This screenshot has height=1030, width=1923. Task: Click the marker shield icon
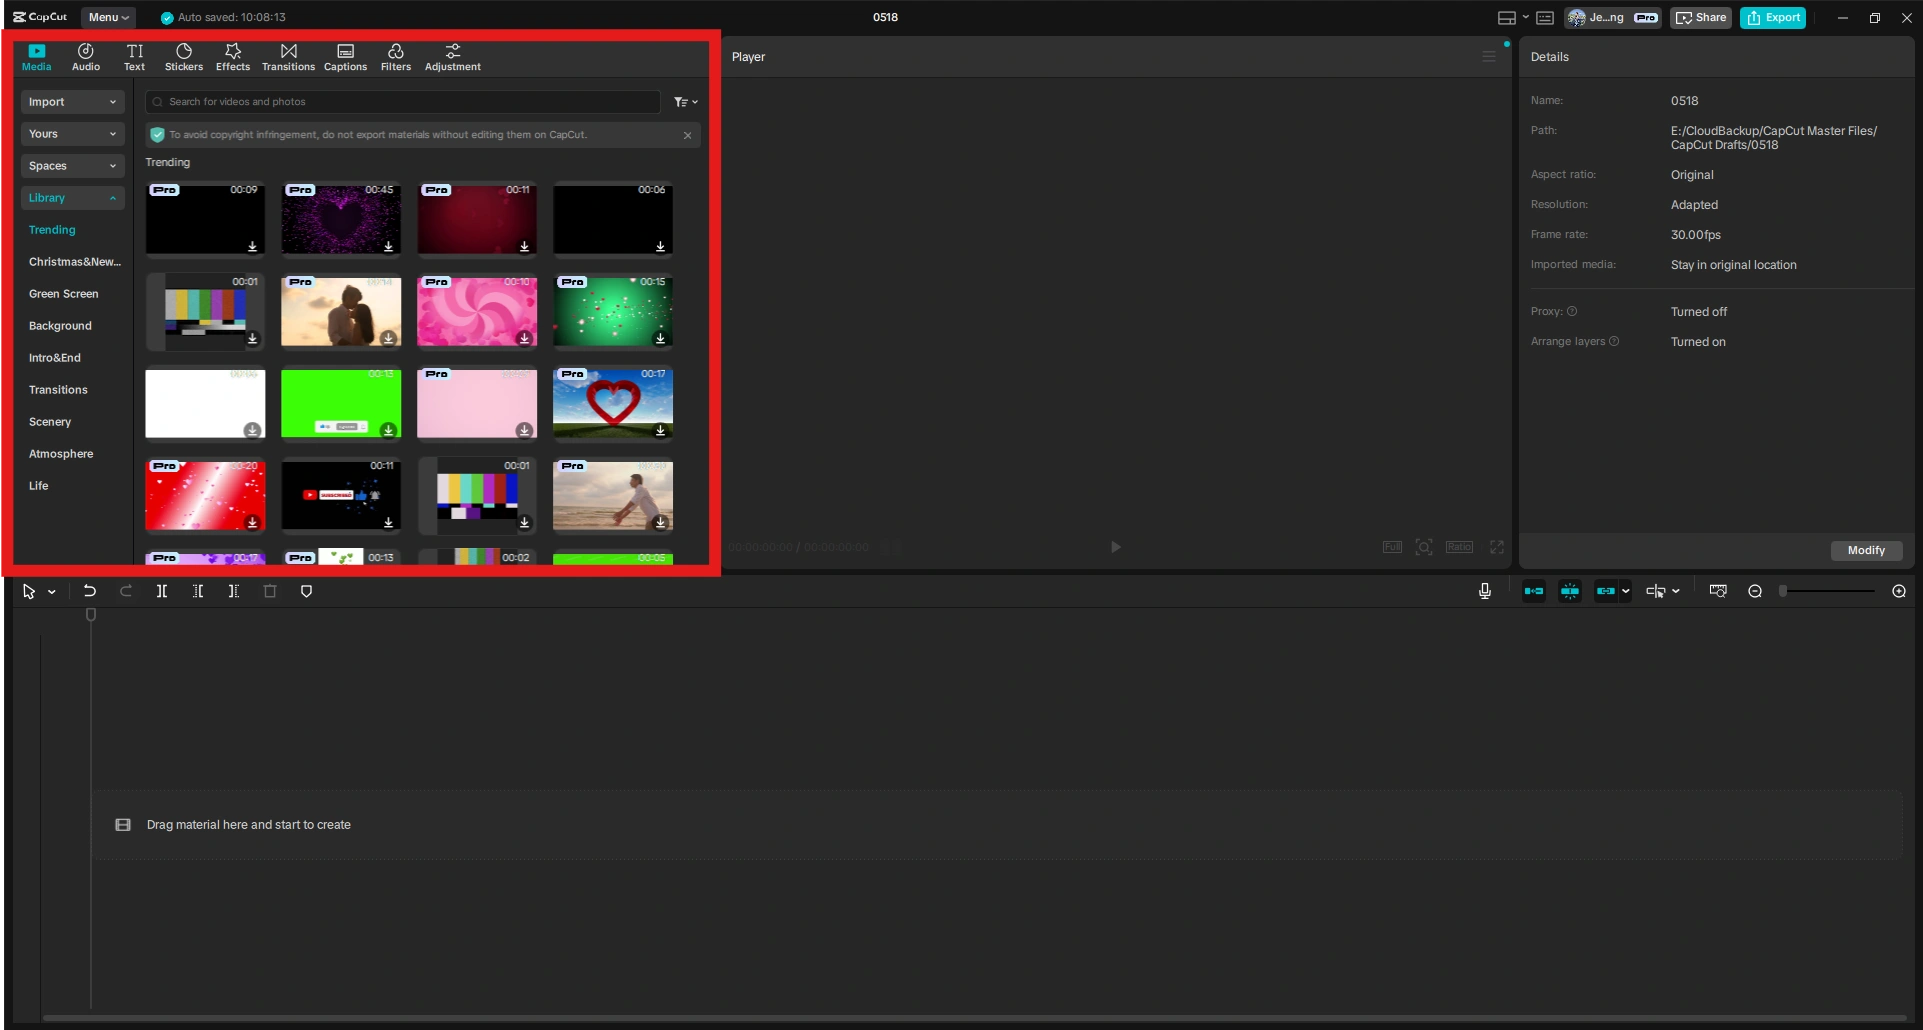(x=307, y=591)
